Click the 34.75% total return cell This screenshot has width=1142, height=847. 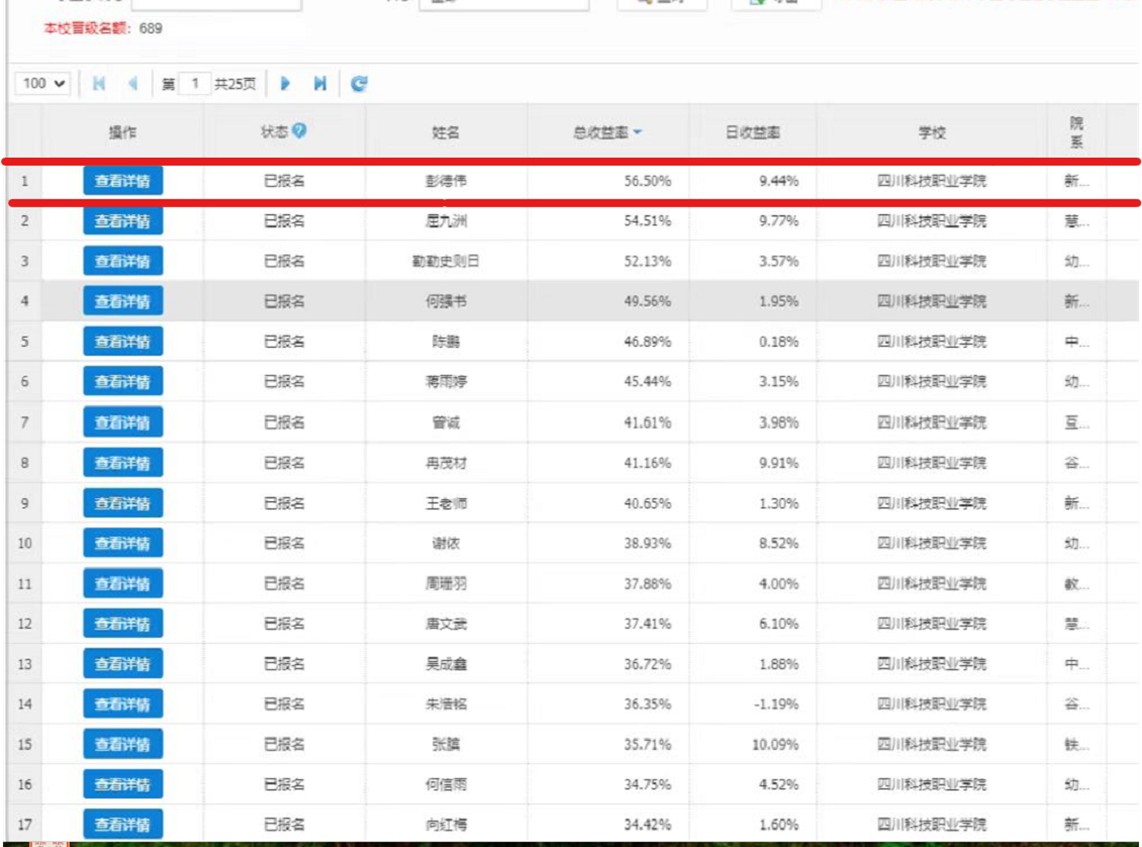click(x=647, y=784)
